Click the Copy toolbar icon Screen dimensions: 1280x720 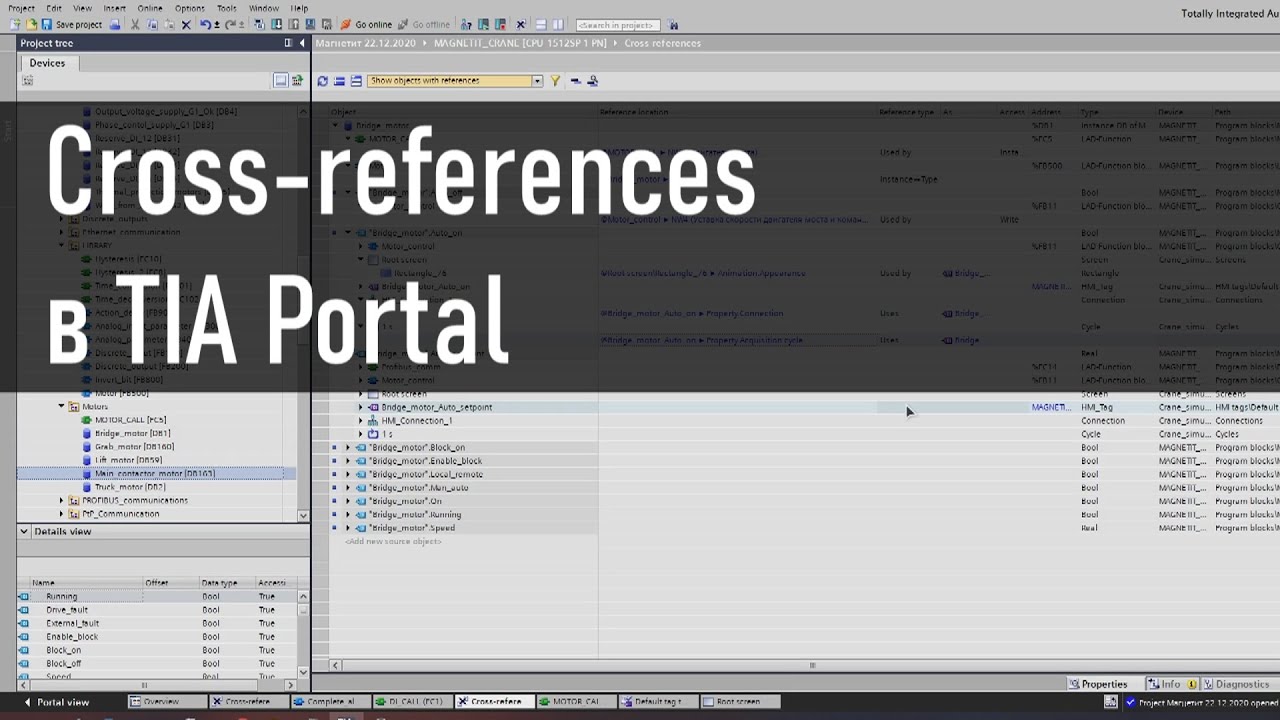pyautogui.click(x=150, y=24)
